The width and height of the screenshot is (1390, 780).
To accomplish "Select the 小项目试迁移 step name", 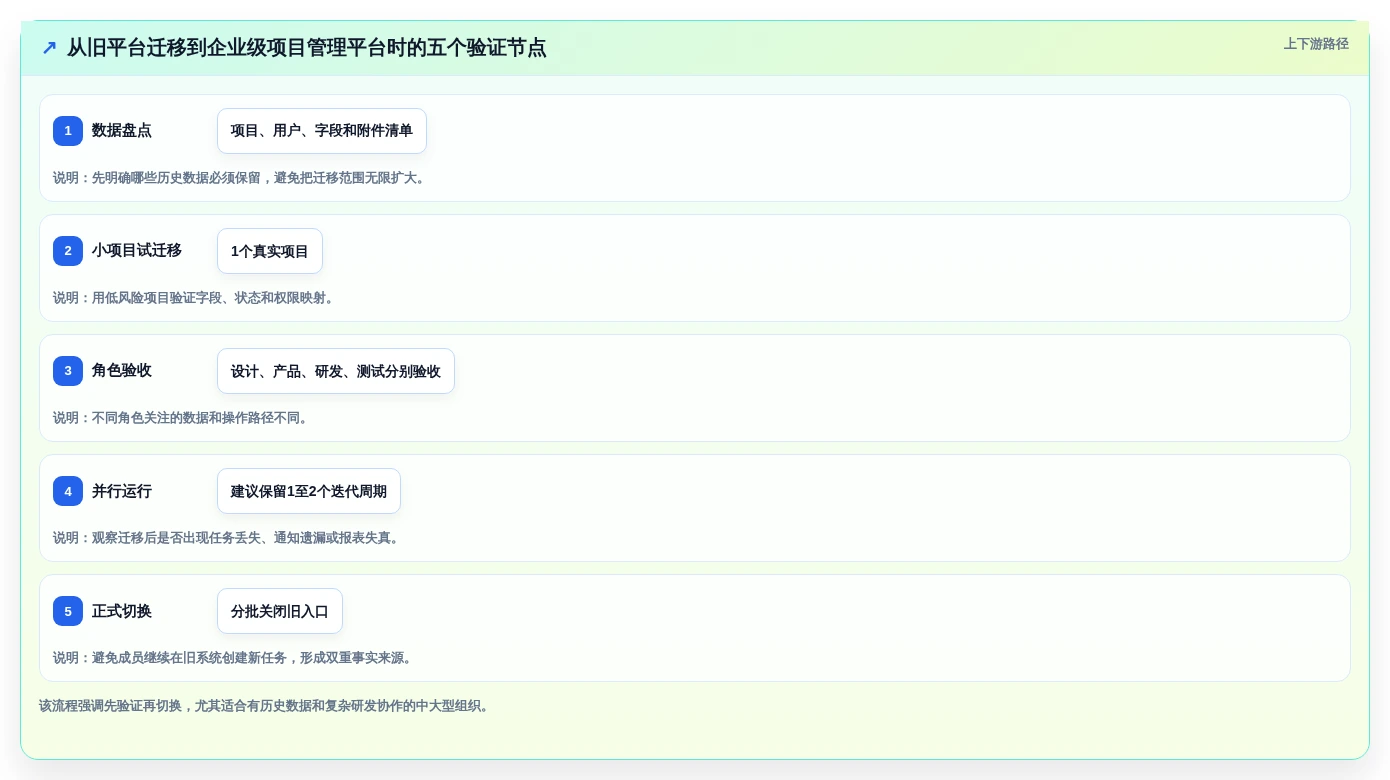I will pyautogui.click(x=137, y=251).
